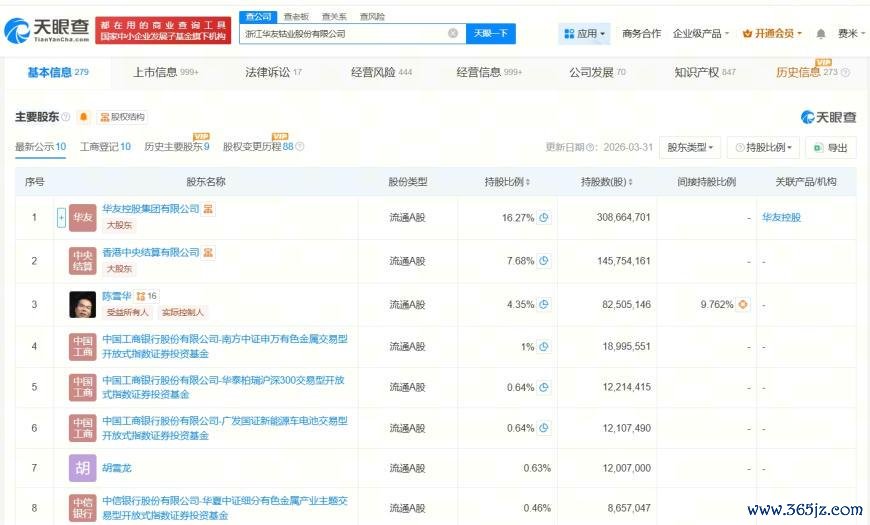Open the 华夏中证细分有色金属 fund link
The width and height of the screenshot is (870, 525).
(x=225, y=508)
